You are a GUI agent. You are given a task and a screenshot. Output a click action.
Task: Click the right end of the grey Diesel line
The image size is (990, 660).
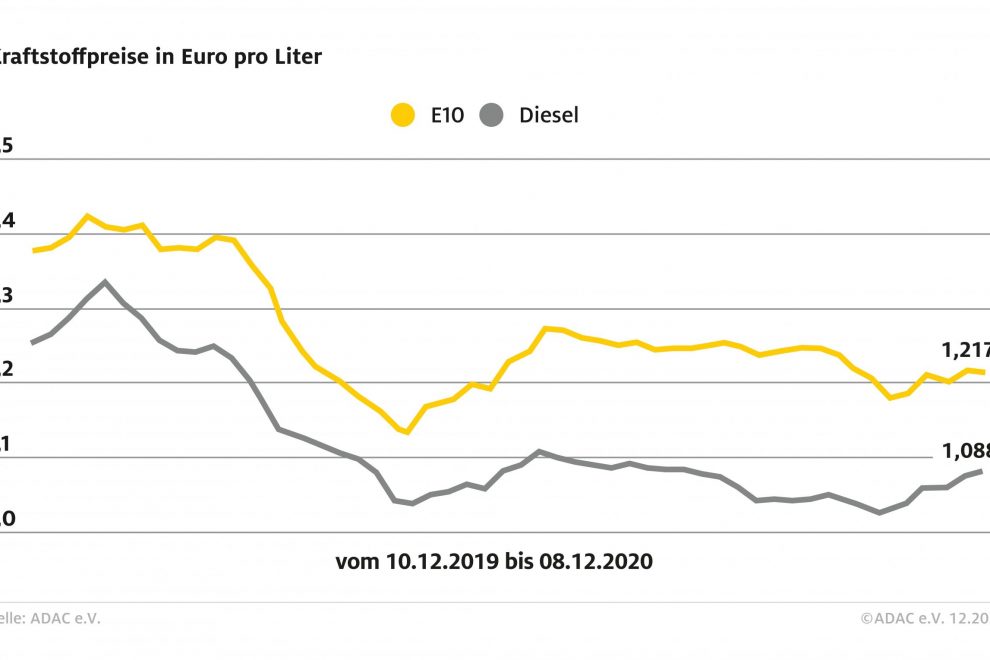981,471
